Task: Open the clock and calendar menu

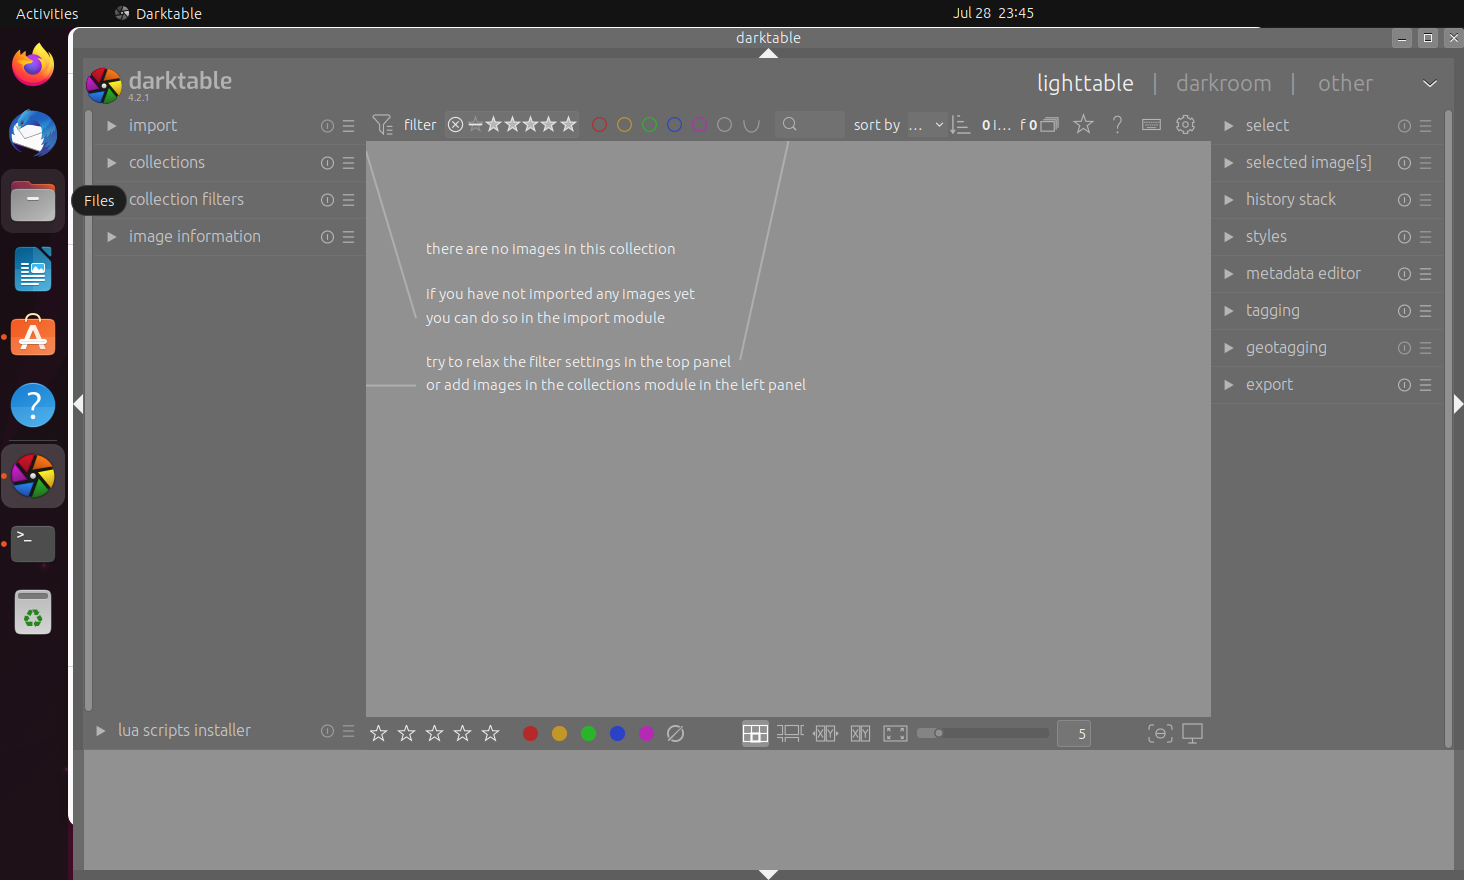Action: pyautogui.click(x=993, y=13)
